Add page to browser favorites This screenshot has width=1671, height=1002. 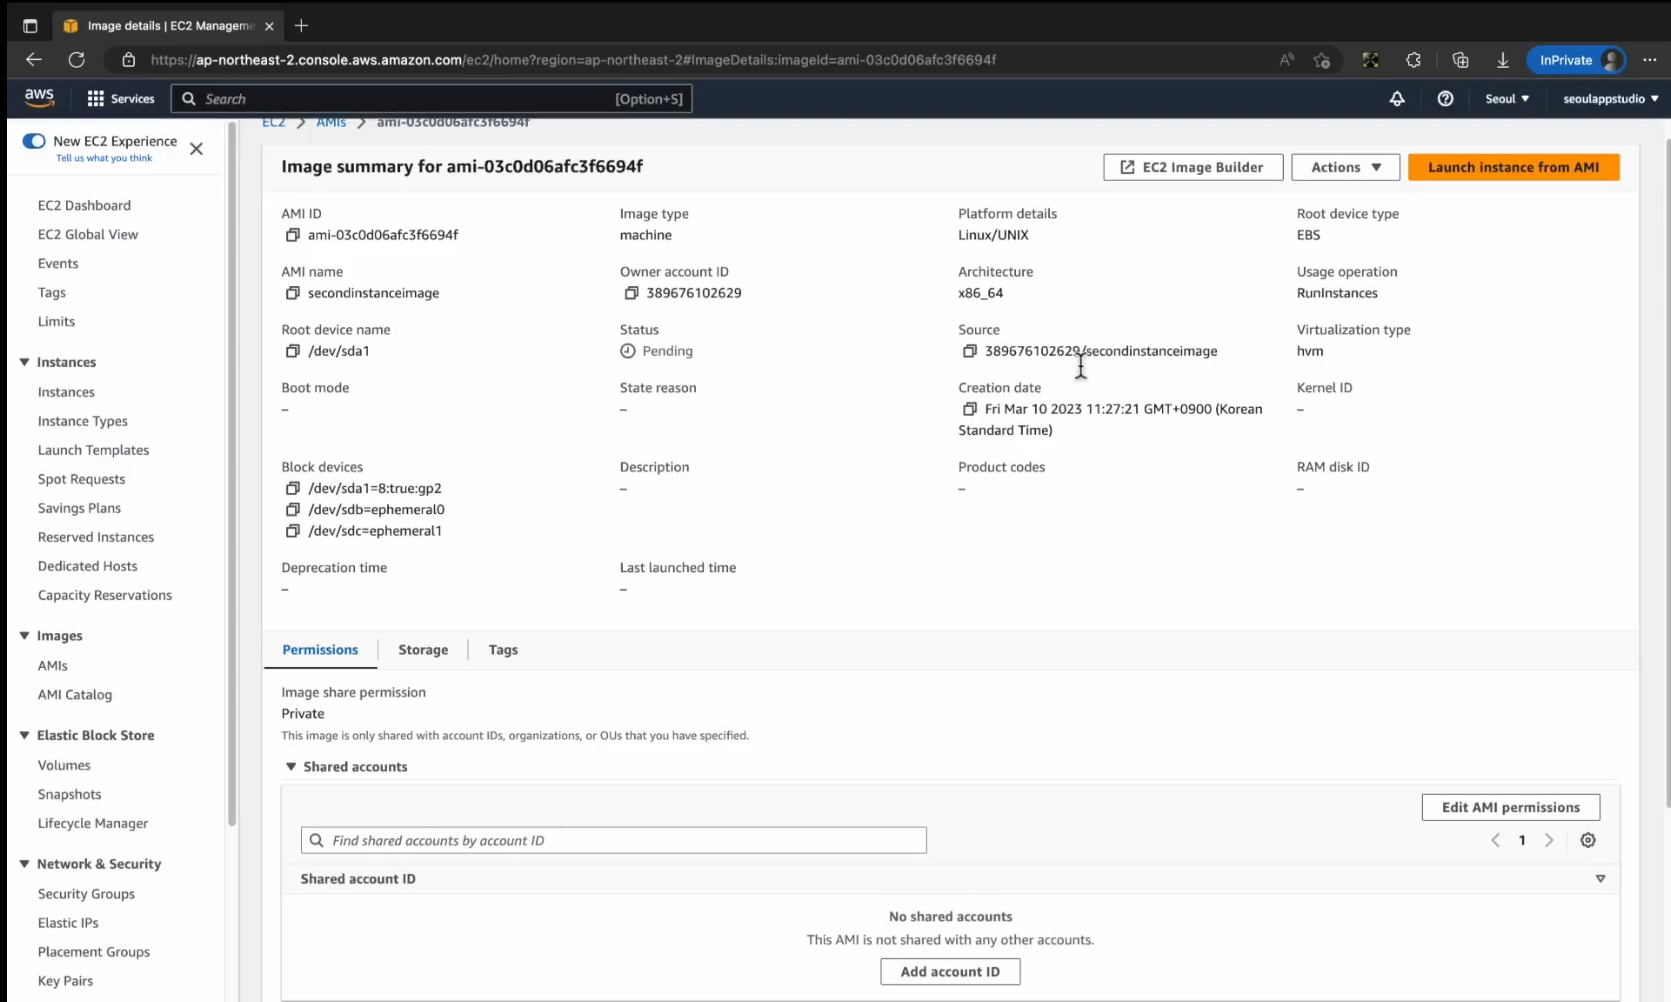coord(1322,60)
